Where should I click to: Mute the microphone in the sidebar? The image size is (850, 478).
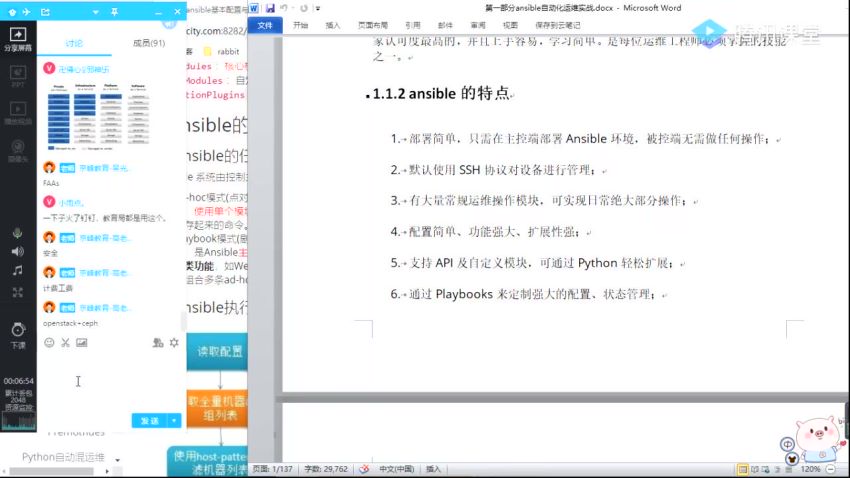click(18, 233)
